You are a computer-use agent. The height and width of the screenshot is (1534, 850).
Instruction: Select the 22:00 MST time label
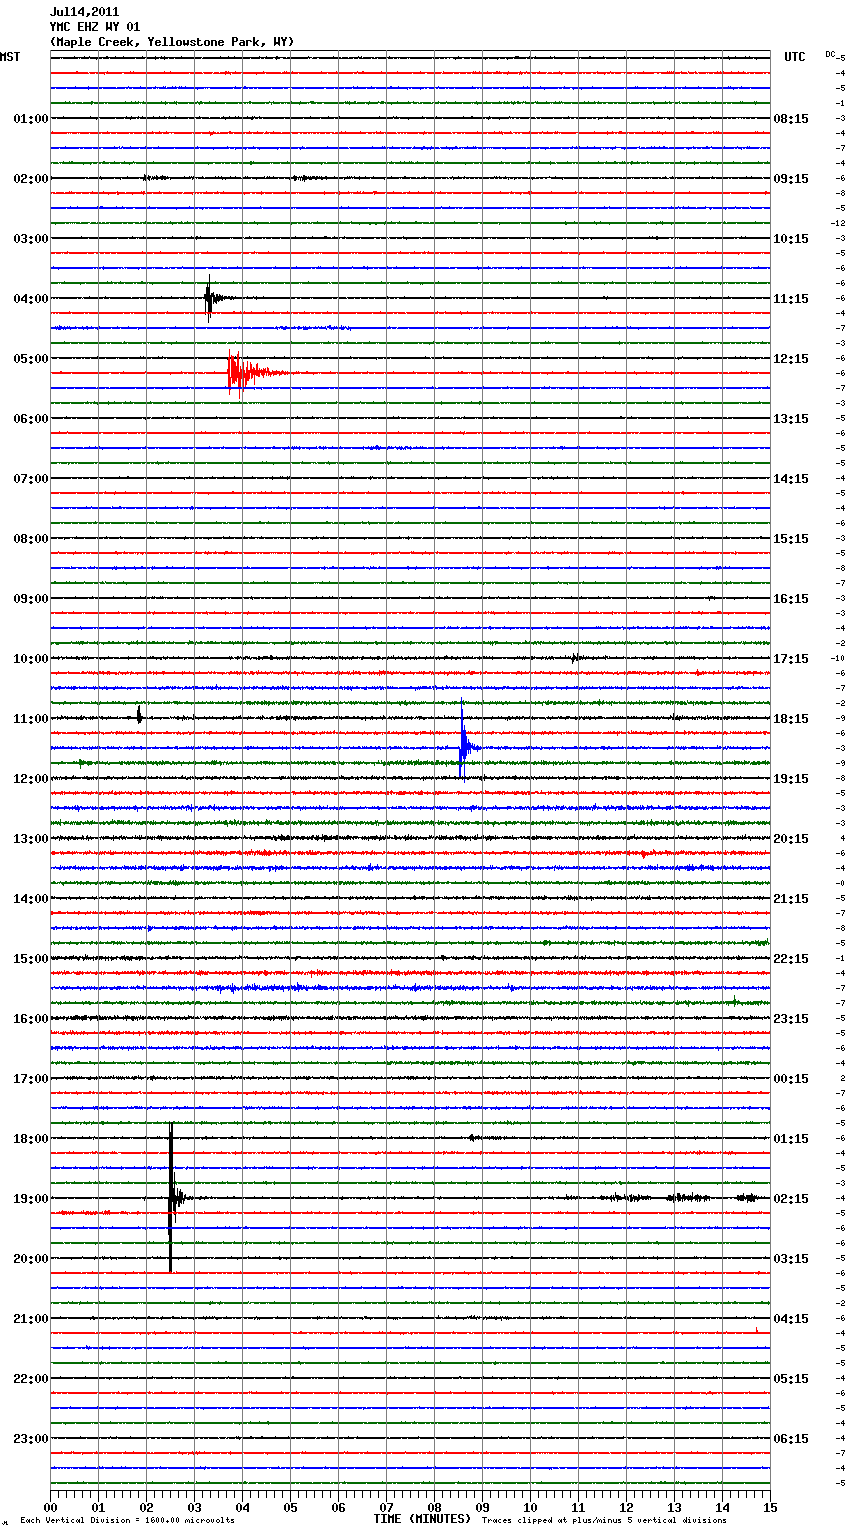tap(31, 1379)
